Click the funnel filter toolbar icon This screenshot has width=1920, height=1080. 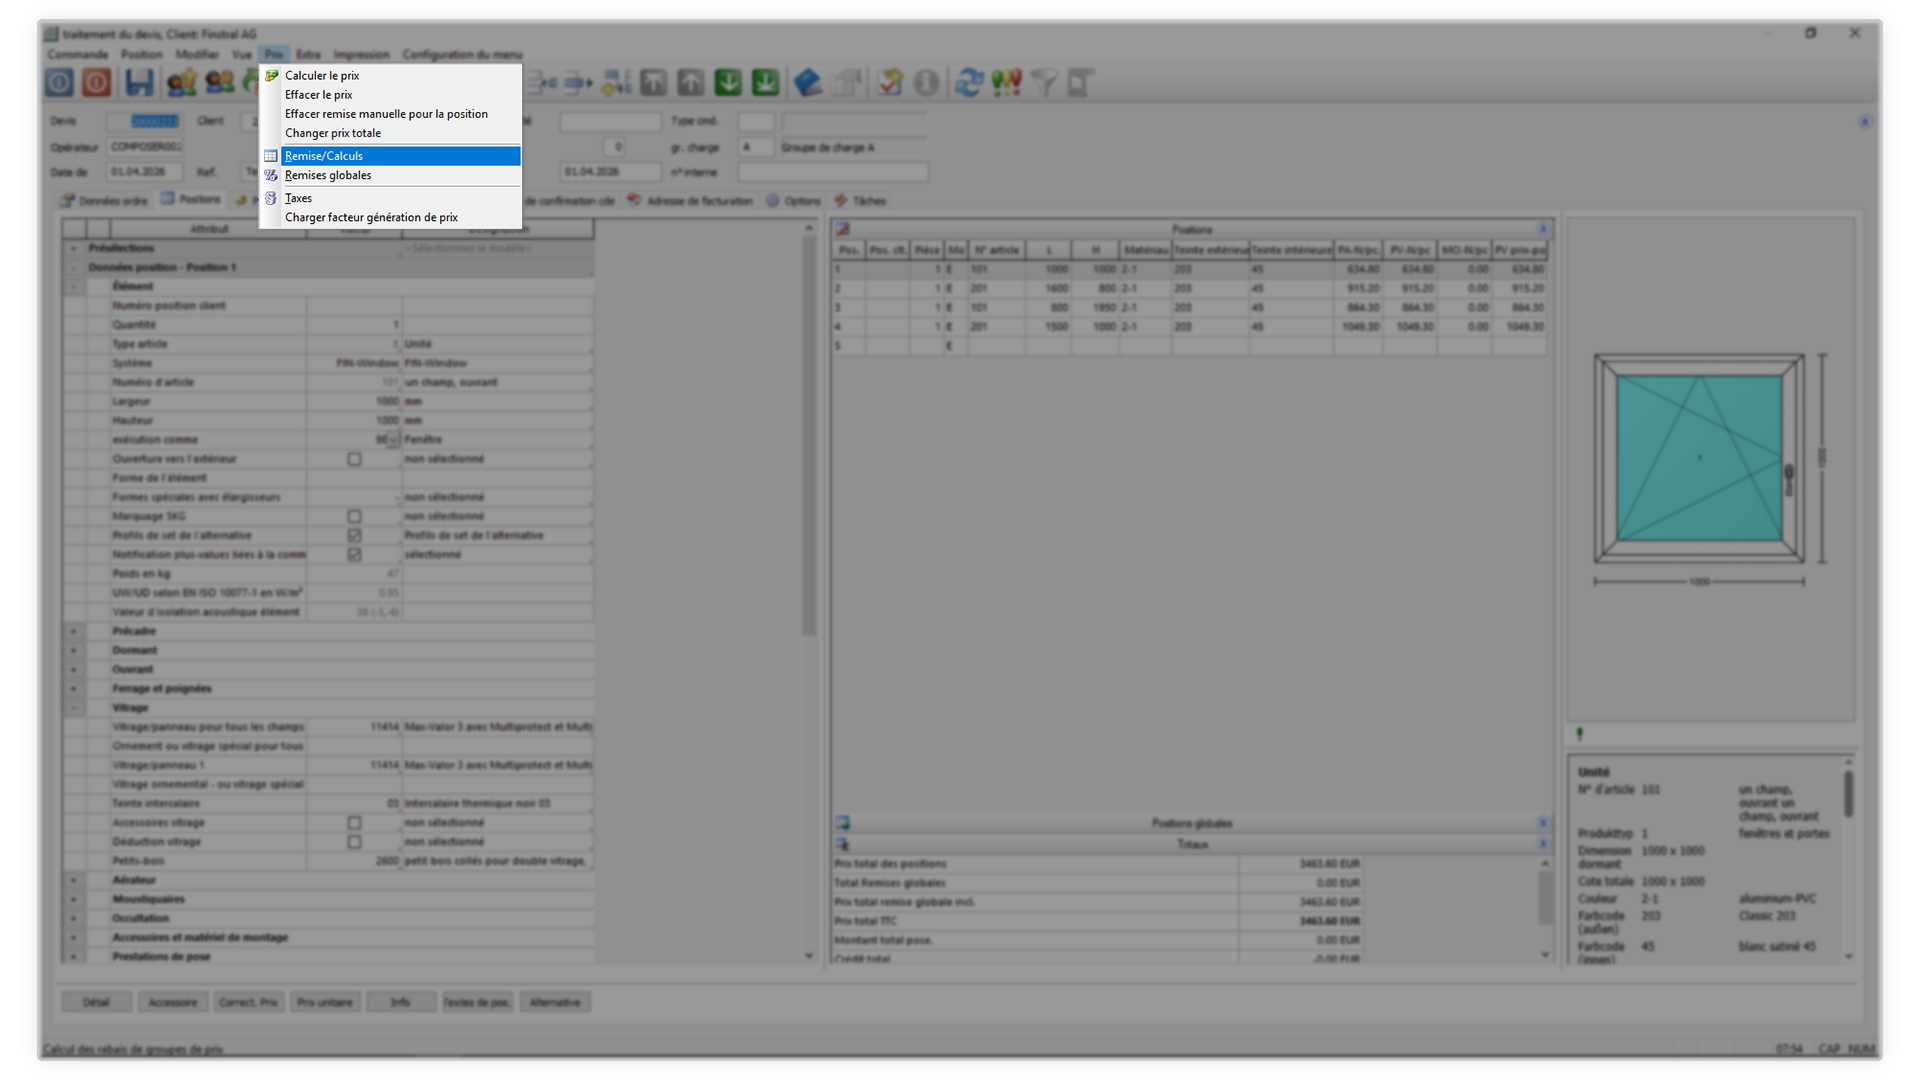point(1044,83)
